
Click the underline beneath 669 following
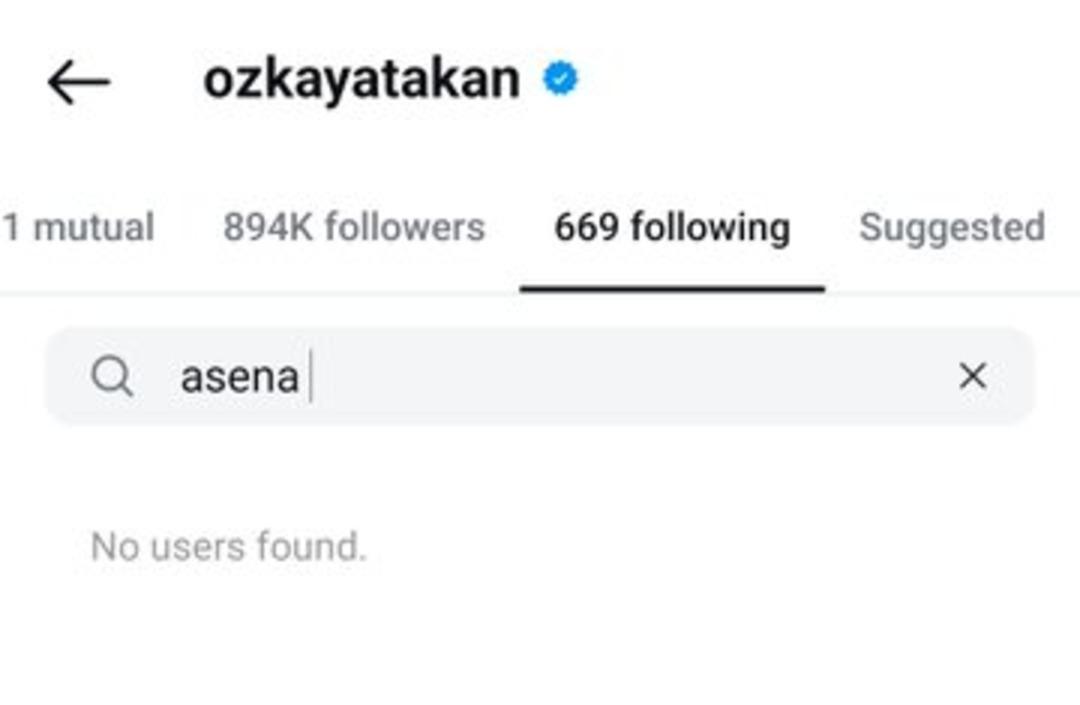click(x=672, y=289)
